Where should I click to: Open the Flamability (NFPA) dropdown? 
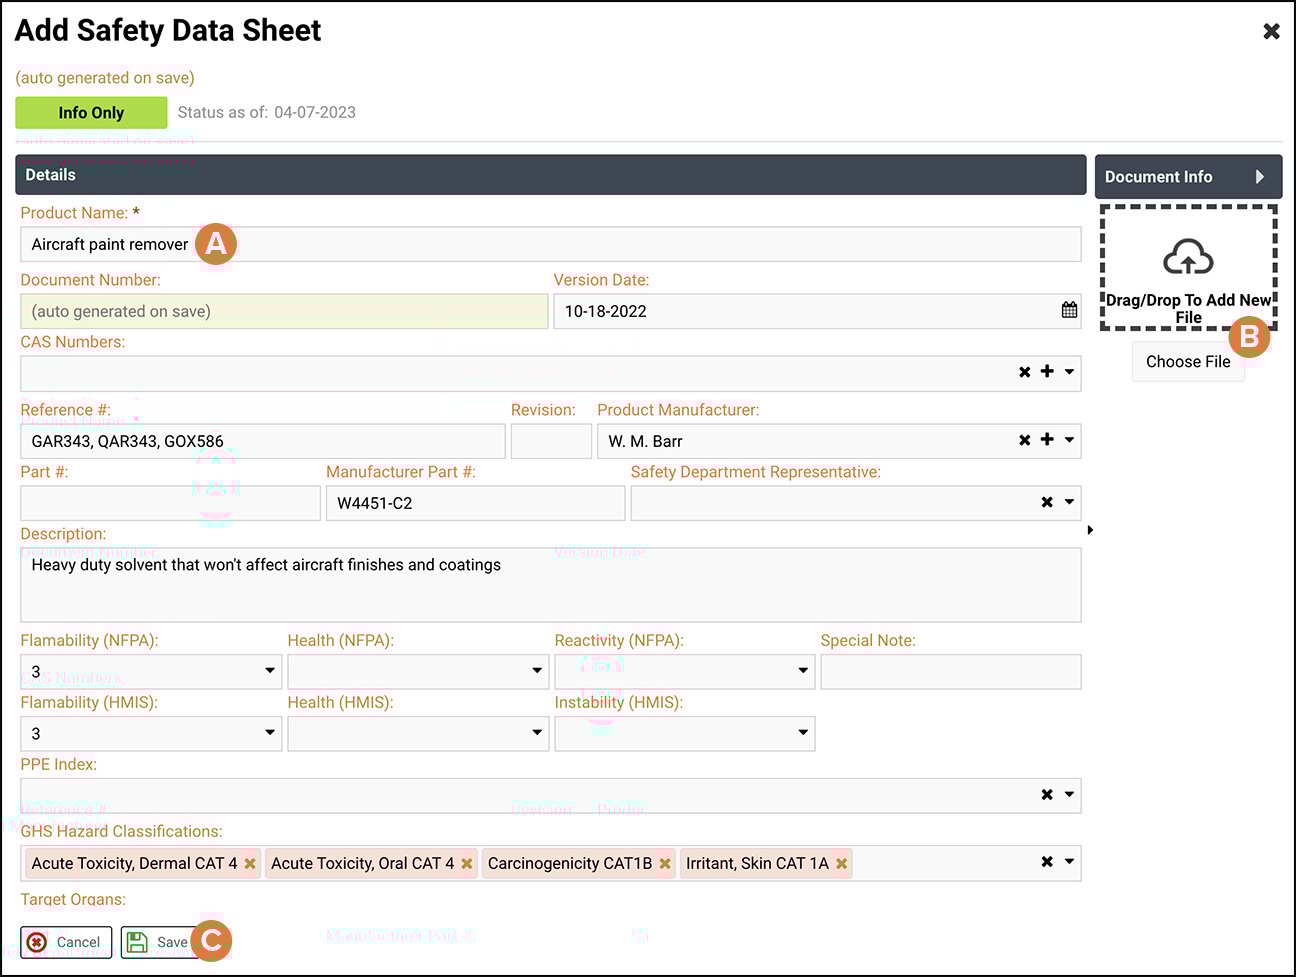click(x=269, y=671)
